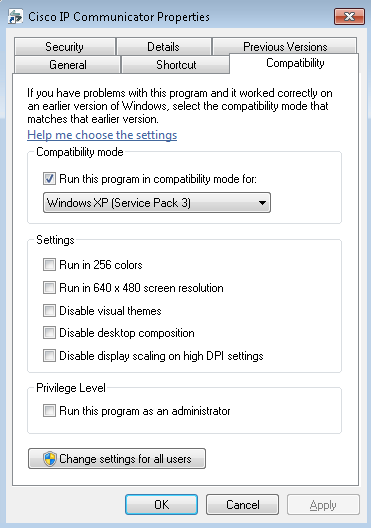Go to the Previous Versions tab
Image resolution: width=371 pixels, height=528 pixels.
285,46
